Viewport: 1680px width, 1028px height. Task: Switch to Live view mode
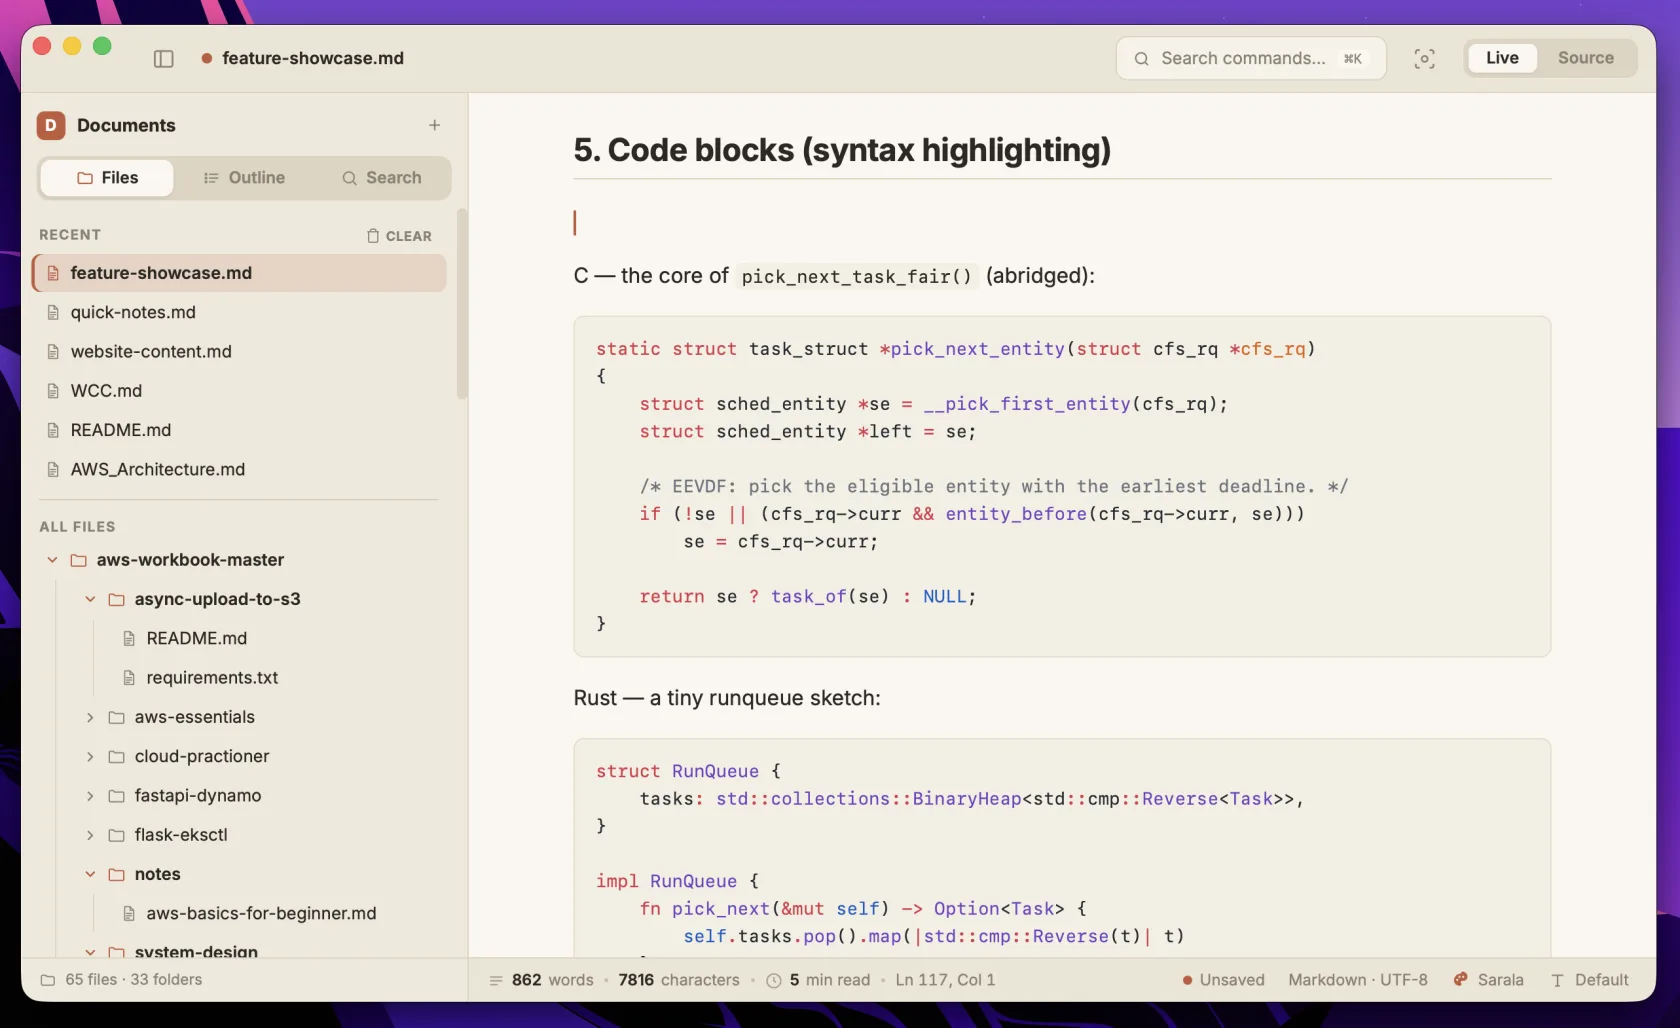tap(1502, 58)
